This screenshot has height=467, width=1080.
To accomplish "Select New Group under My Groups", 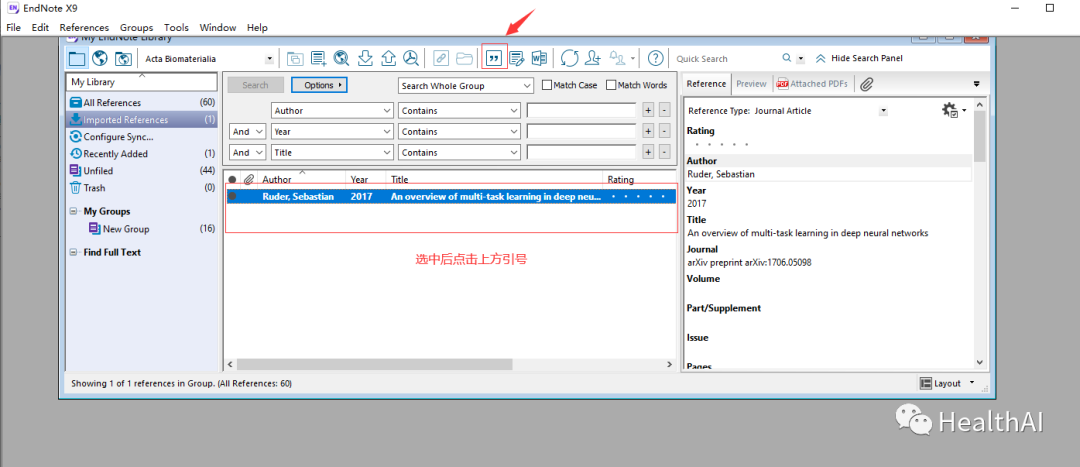I will [126, 229].
